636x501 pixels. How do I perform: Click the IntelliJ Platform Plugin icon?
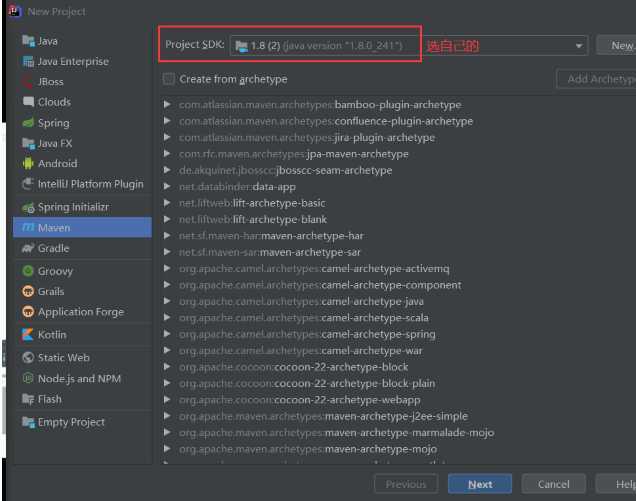click(x=28, y=184)
